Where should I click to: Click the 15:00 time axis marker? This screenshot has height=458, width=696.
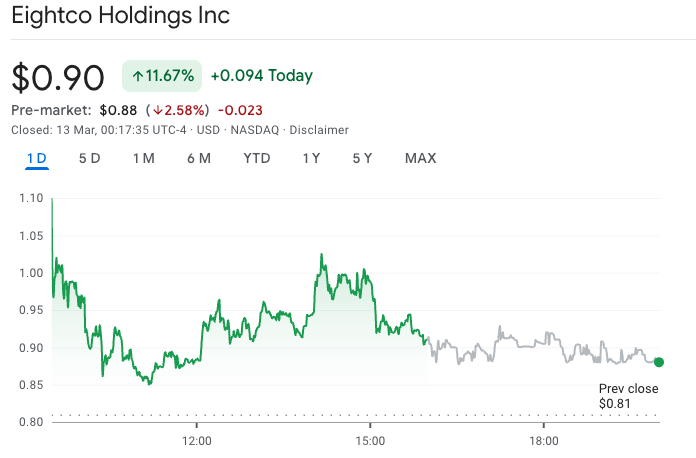370,440
